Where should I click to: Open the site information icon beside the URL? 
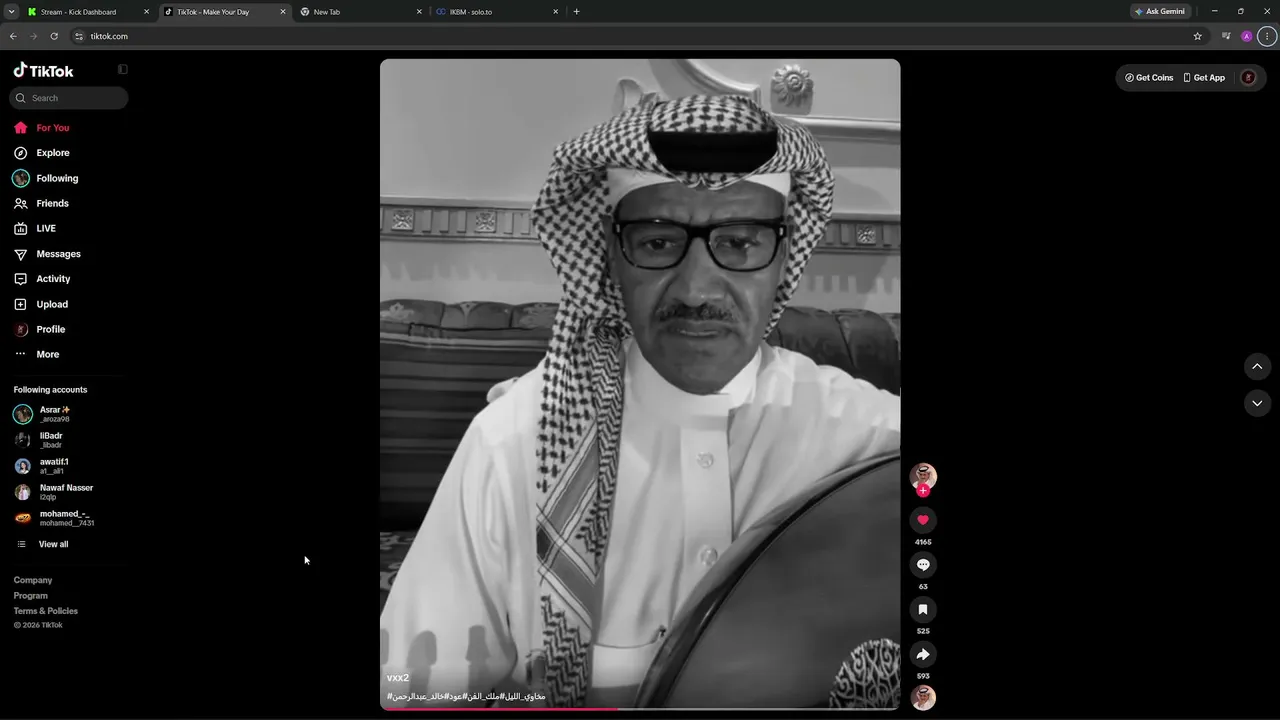79,36
